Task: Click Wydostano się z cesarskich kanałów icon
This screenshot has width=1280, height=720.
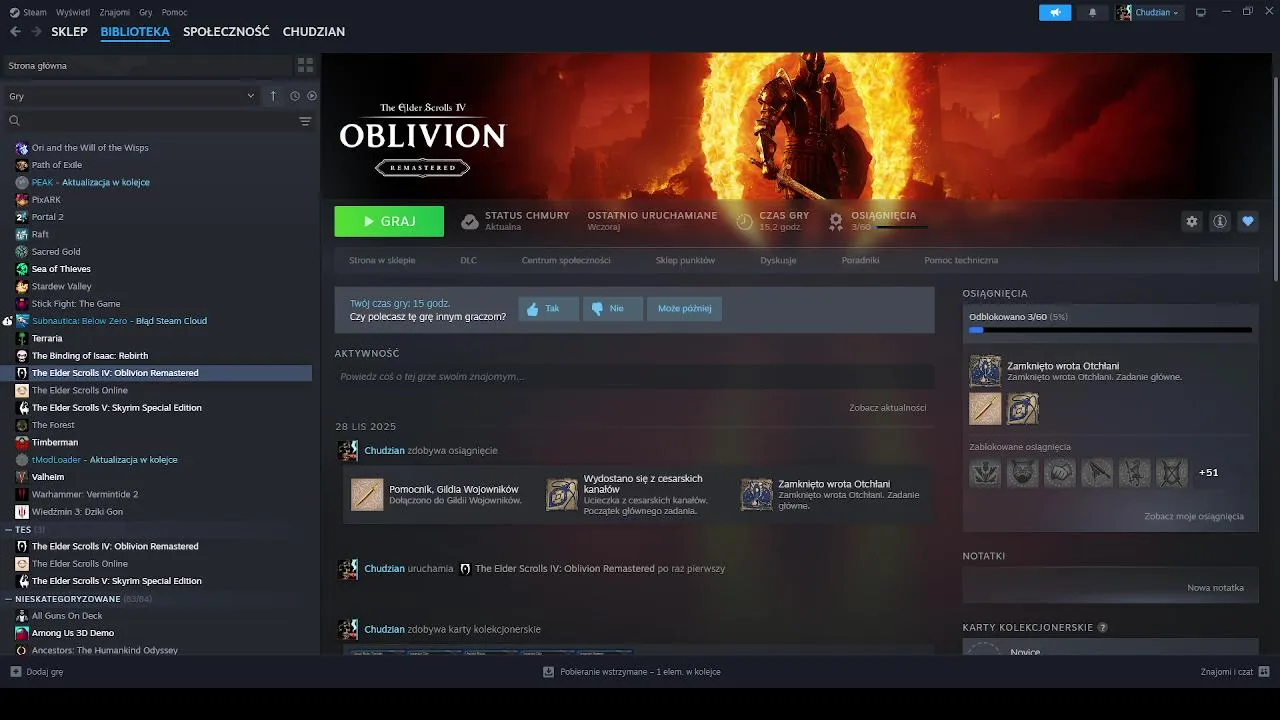Action: pos(562,494)
